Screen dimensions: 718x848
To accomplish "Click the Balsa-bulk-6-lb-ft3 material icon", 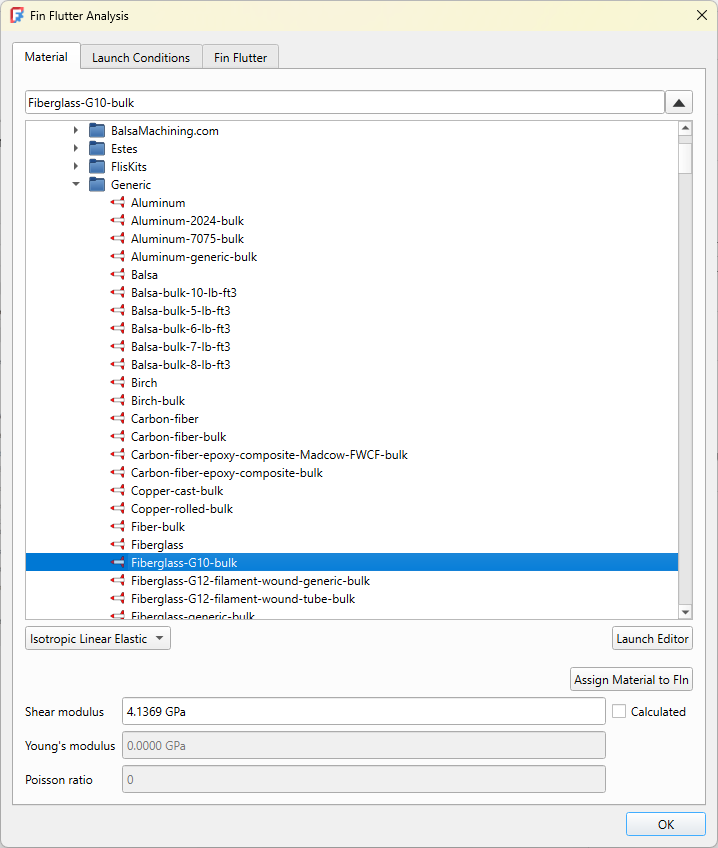I will click(117, 329).
